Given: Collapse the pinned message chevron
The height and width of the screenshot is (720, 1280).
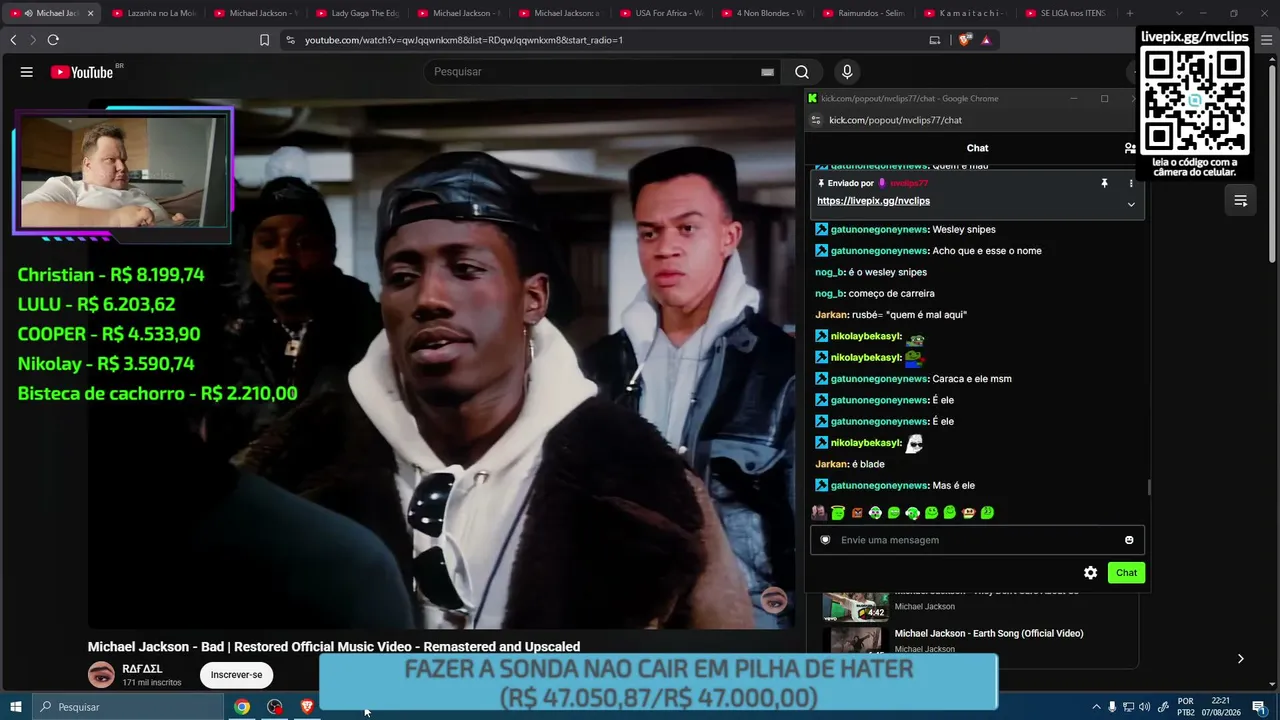Looking at the screenshot, I should [x=1131, y=204].
